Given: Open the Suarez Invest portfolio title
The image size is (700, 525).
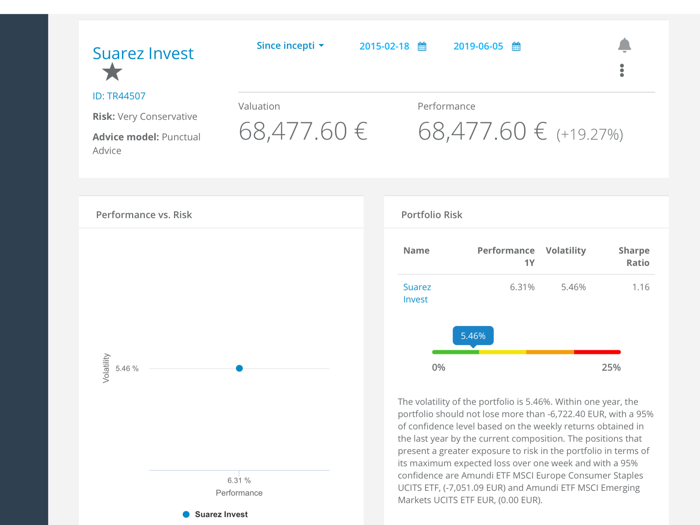Looking at the screenshot, I should (143, 53).
